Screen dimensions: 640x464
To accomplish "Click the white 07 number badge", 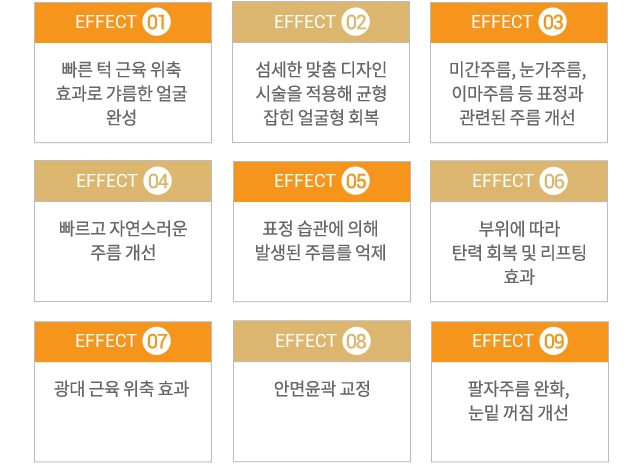I will (156, 341).
